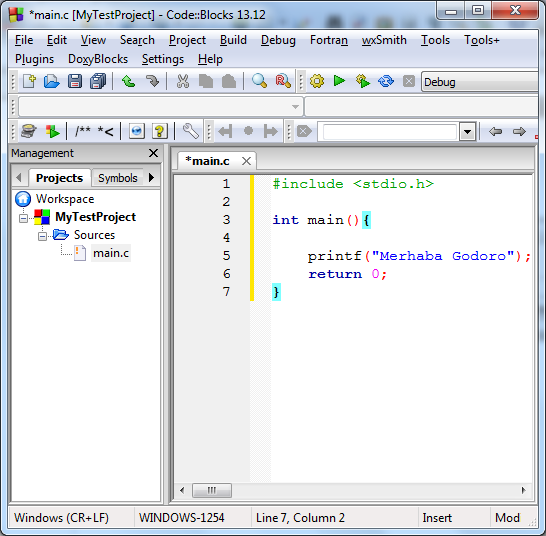Build and run icon
This screenshot has height=536, width=546.
(362, 81)
